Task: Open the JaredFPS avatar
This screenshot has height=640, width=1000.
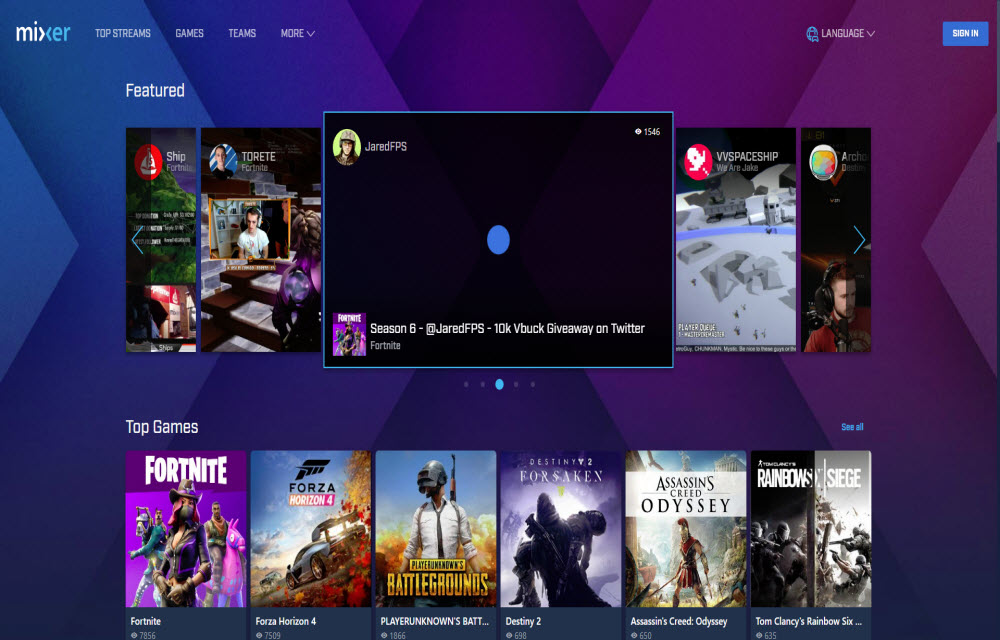Action: [346, 147]
